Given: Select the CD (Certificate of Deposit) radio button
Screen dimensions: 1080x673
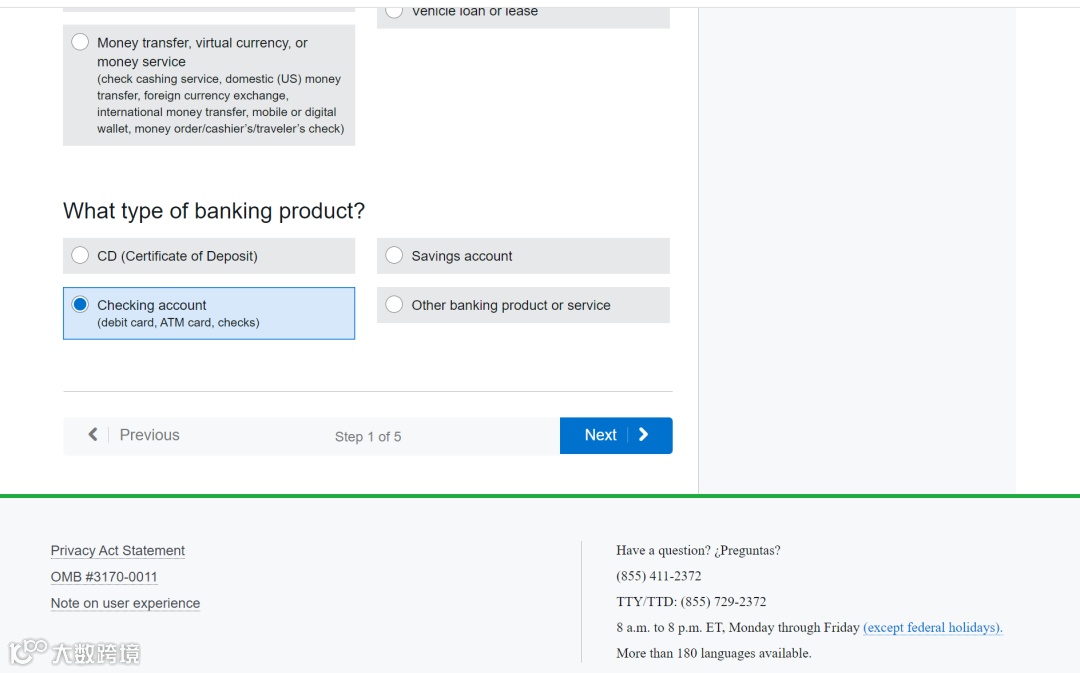Looking at the screenshot, I should point(80,256).
